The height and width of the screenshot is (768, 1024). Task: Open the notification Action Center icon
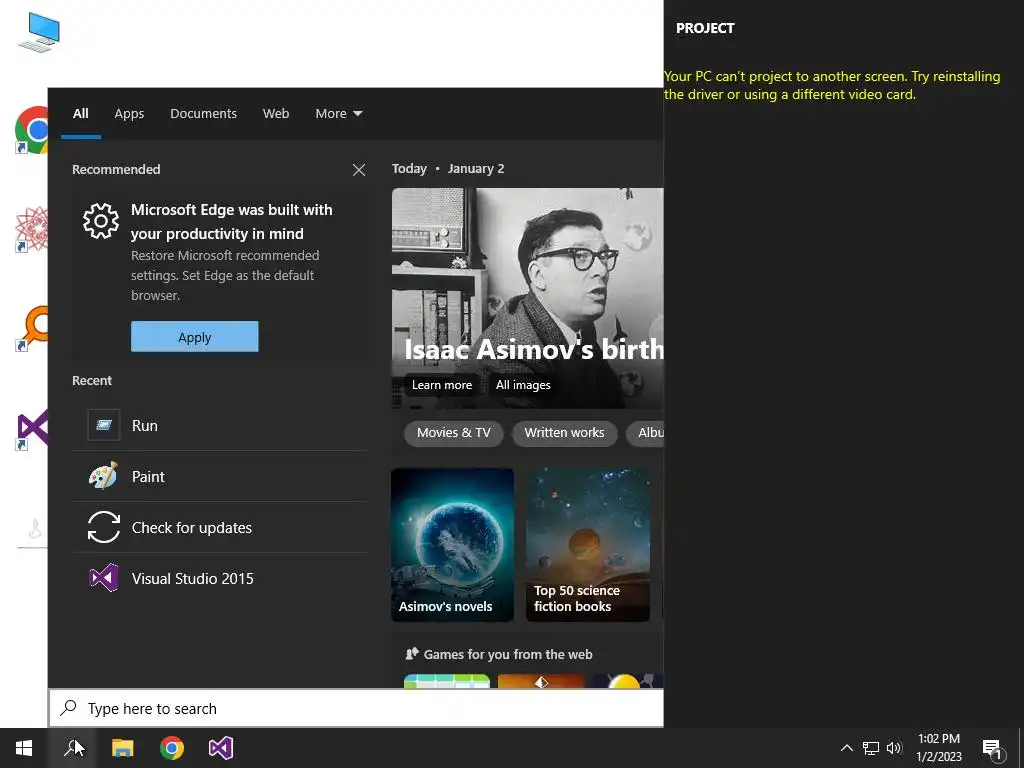point(993,749)
